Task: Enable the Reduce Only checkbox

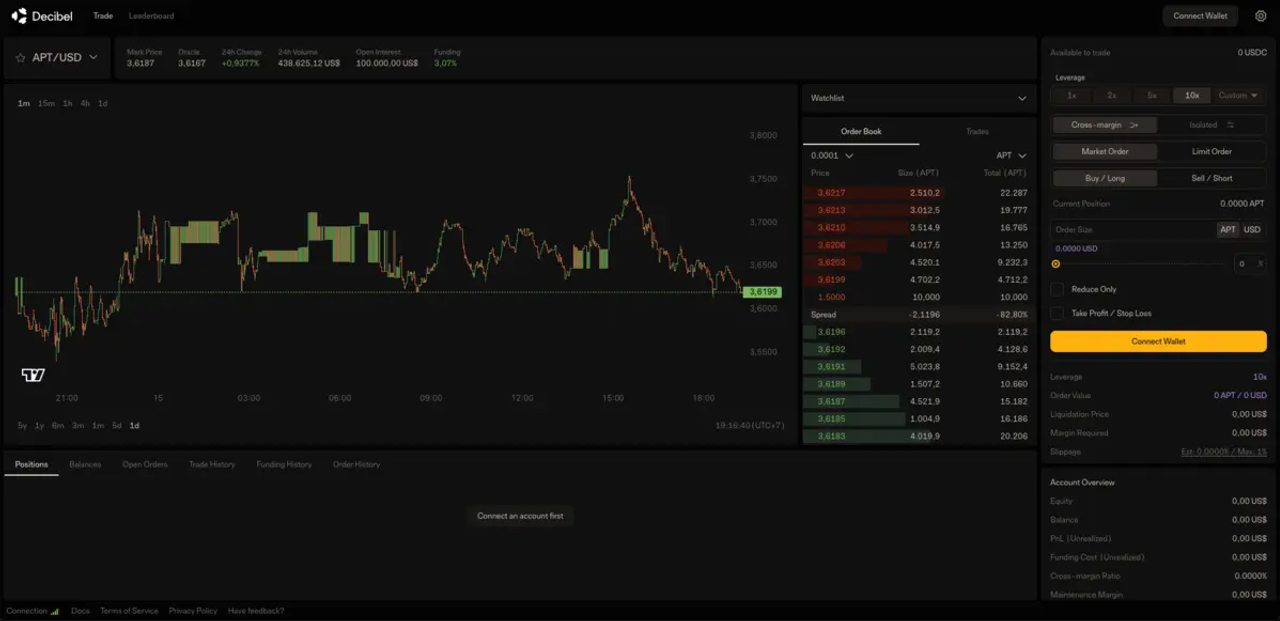Action: (x=1057, y=289)
